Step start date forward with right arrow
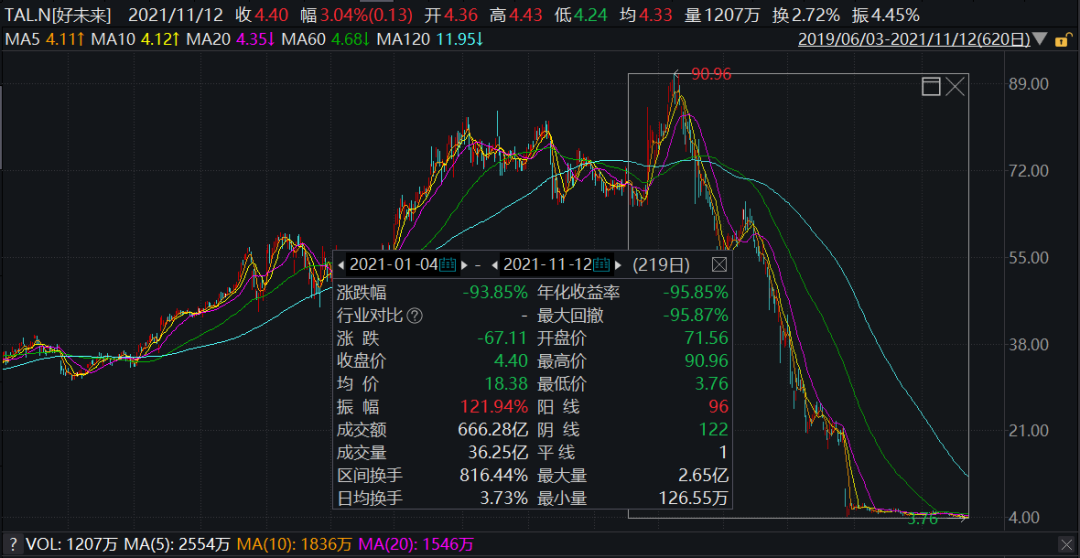The height and width of the screenshot is (558, 1080). click(x=463, y=265)
